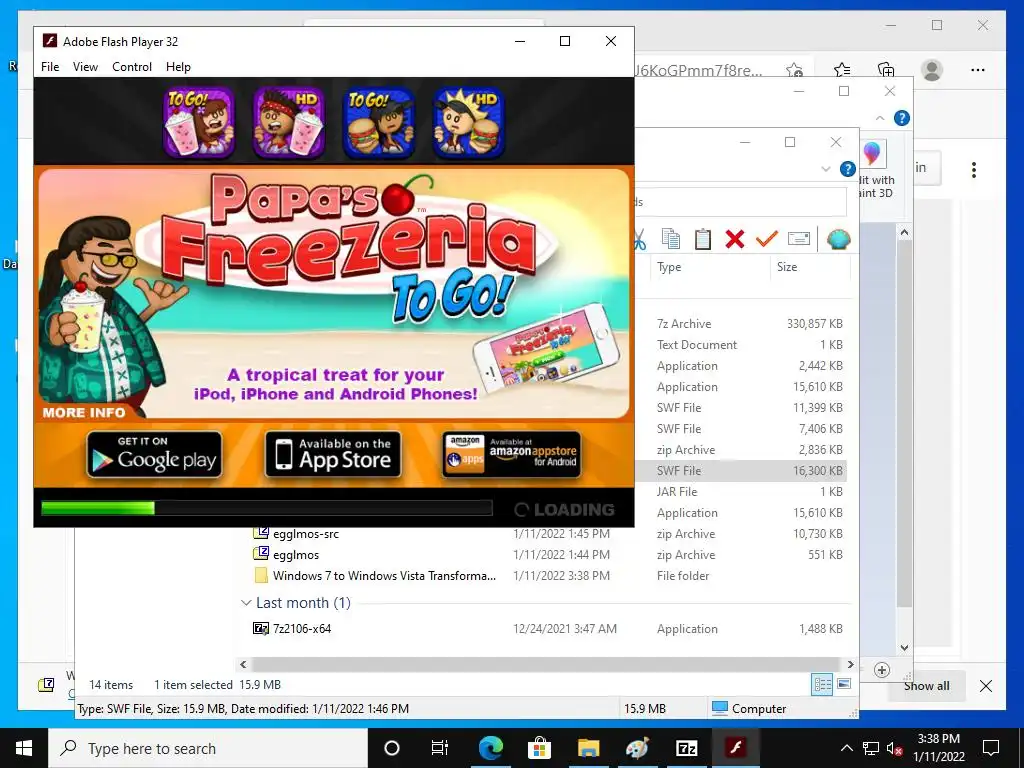The image size is (1024, 768).
Task: Select the Text Document row
Action: (740, 345)
